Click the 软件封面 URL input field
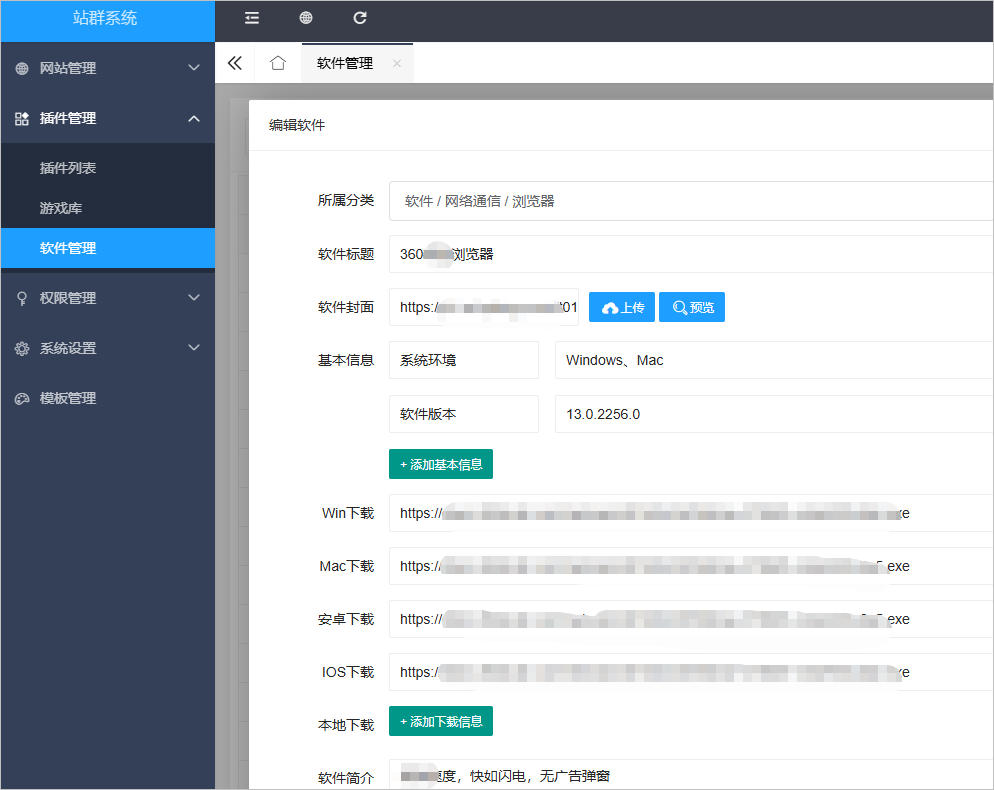 tap(484, 308)
